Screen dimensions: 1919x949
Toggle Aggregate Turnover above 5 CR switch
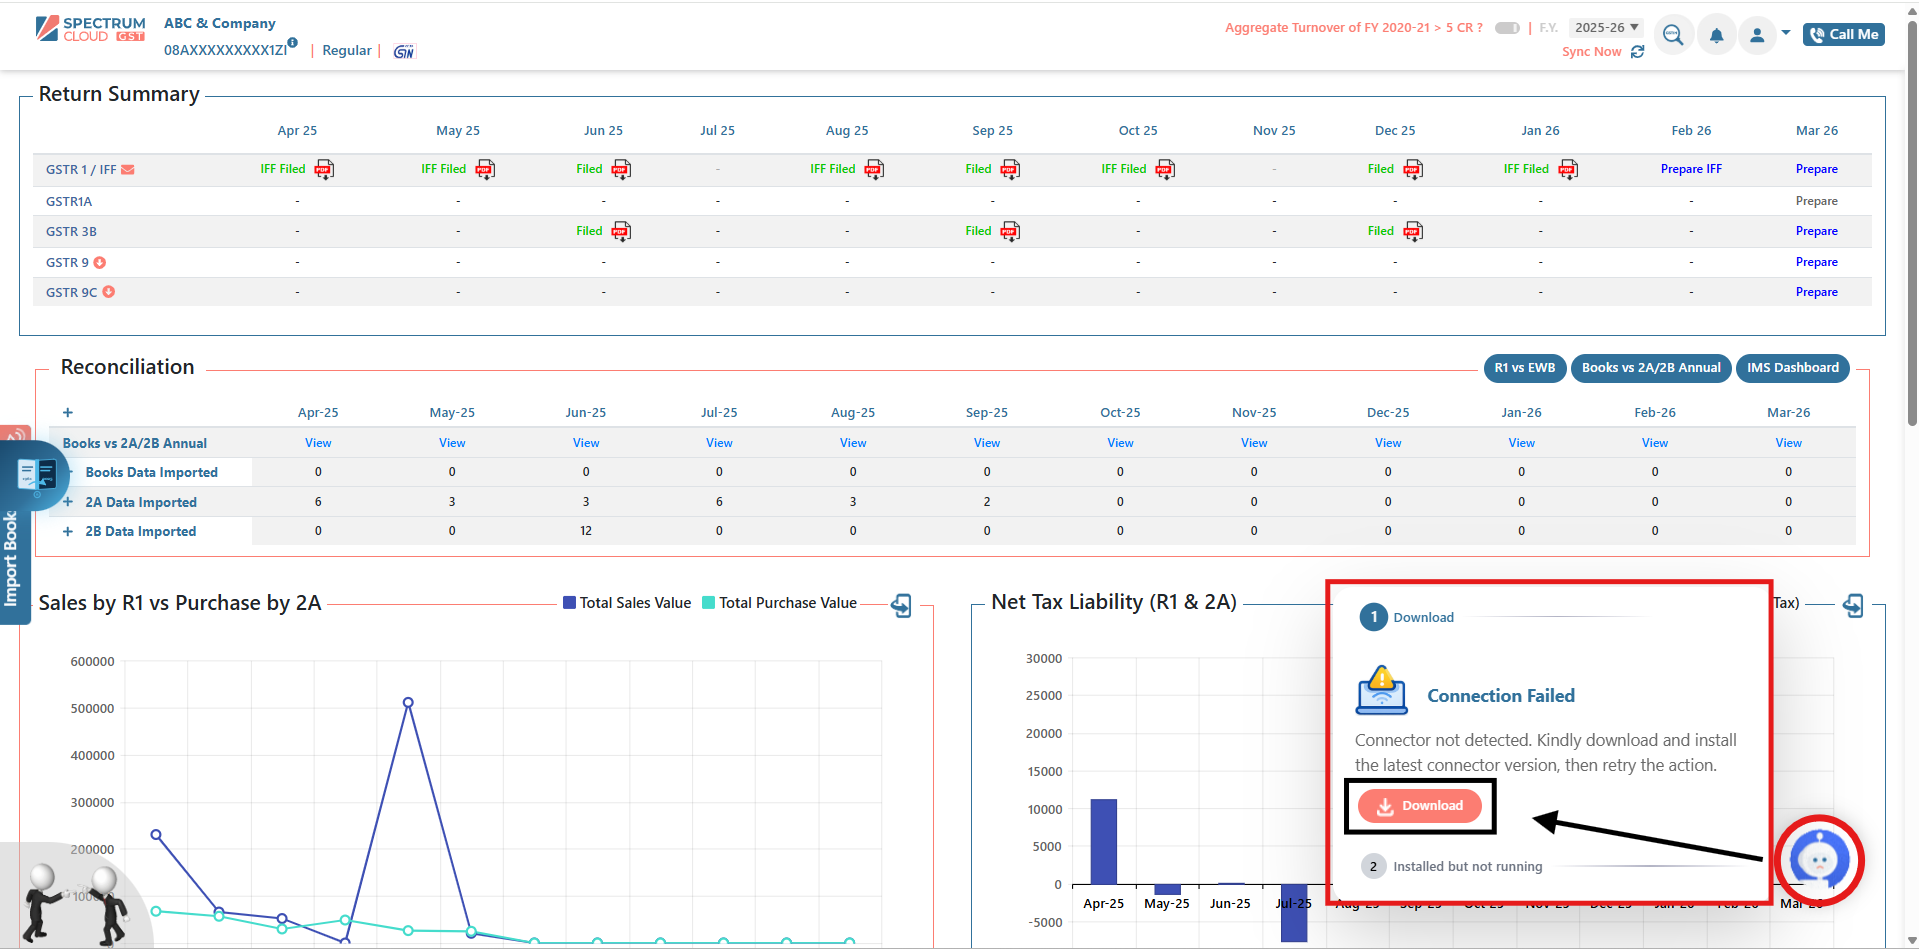pos(1507,28)
